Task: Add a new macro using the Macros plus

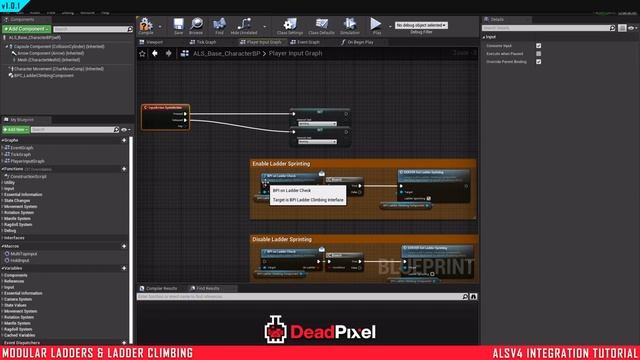Action: coord(124,247)
